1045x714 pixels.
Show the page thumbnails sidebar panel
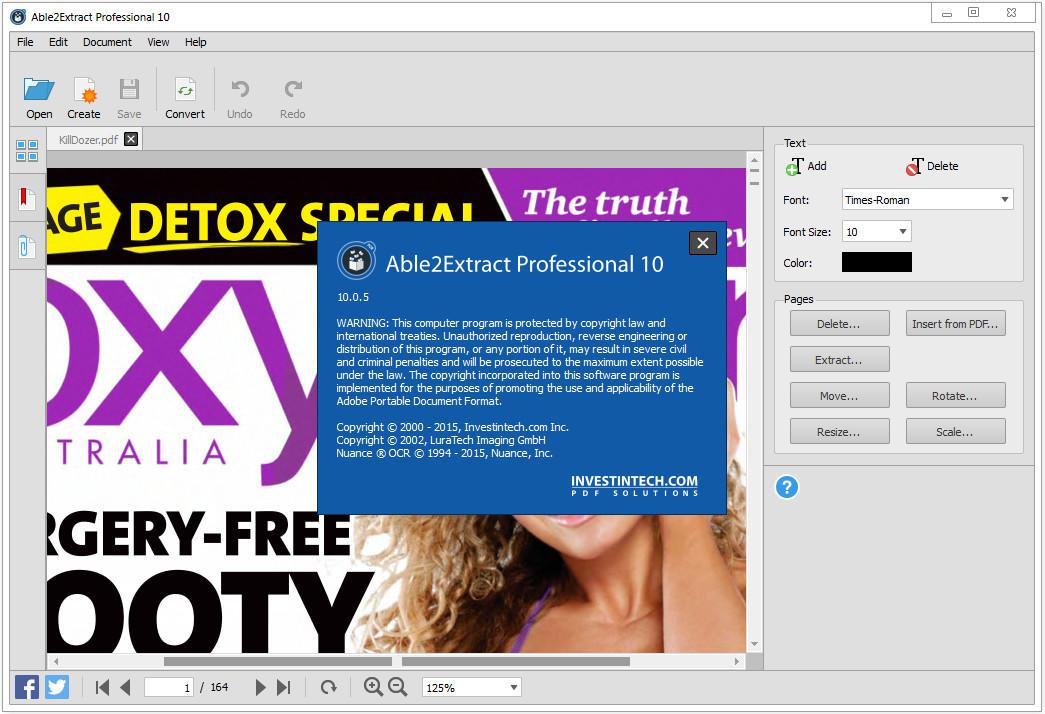click(27, 151)
